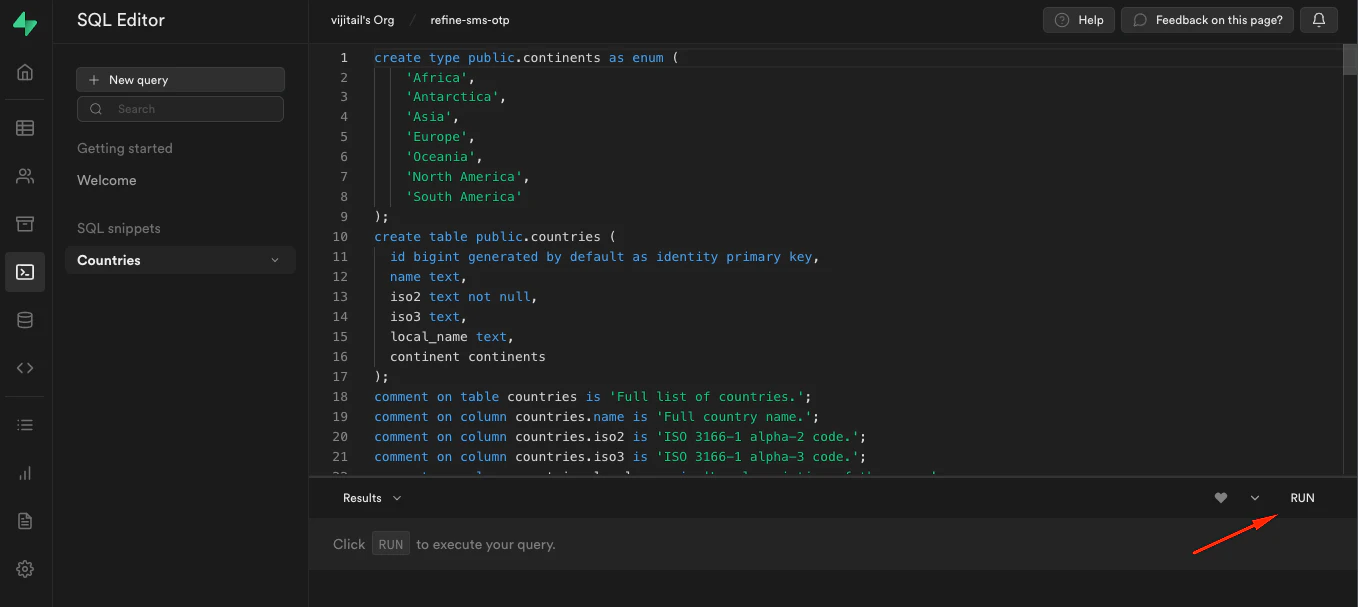This screenshot has height=607, width=1358.
Task: Open the Table Editor icon
Action: click(25, 128)
